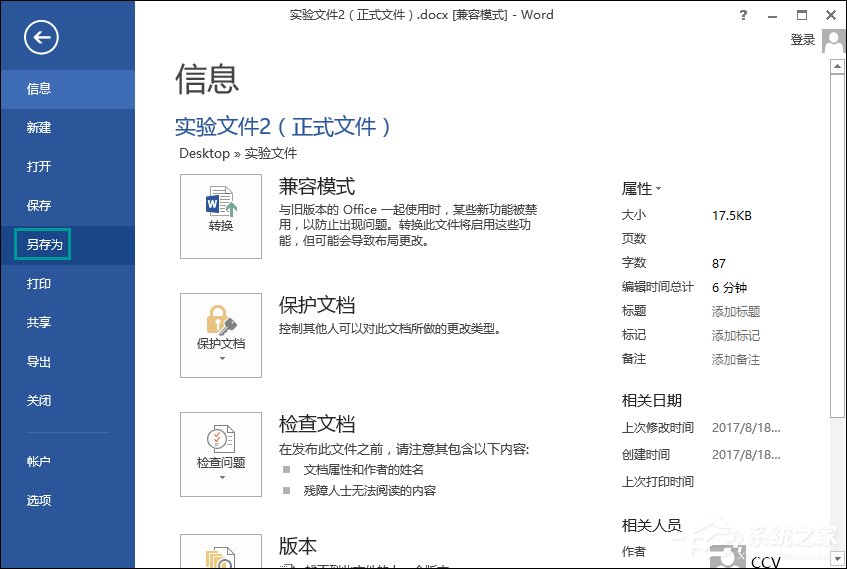The height and width of the screenshot is (569, 847).
Task: Select the Export option in sidebar
Action: pyautogui.click(x=39, y=362)
